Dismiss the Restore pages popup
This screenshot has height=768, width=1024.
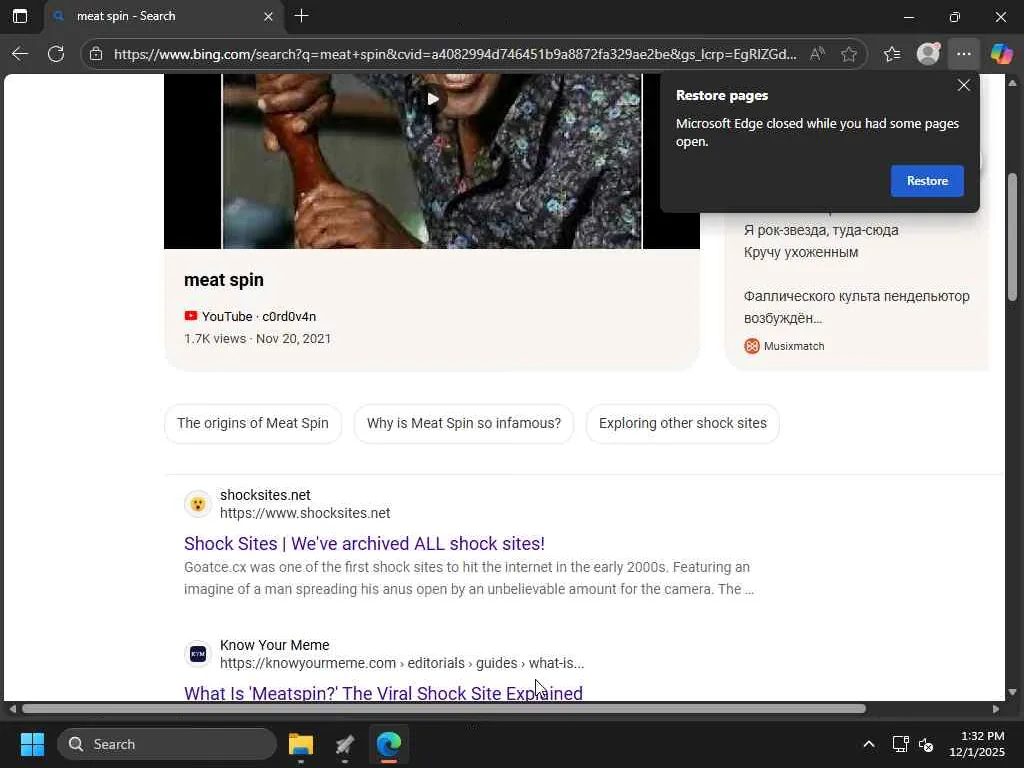click(x=963, y=85)
